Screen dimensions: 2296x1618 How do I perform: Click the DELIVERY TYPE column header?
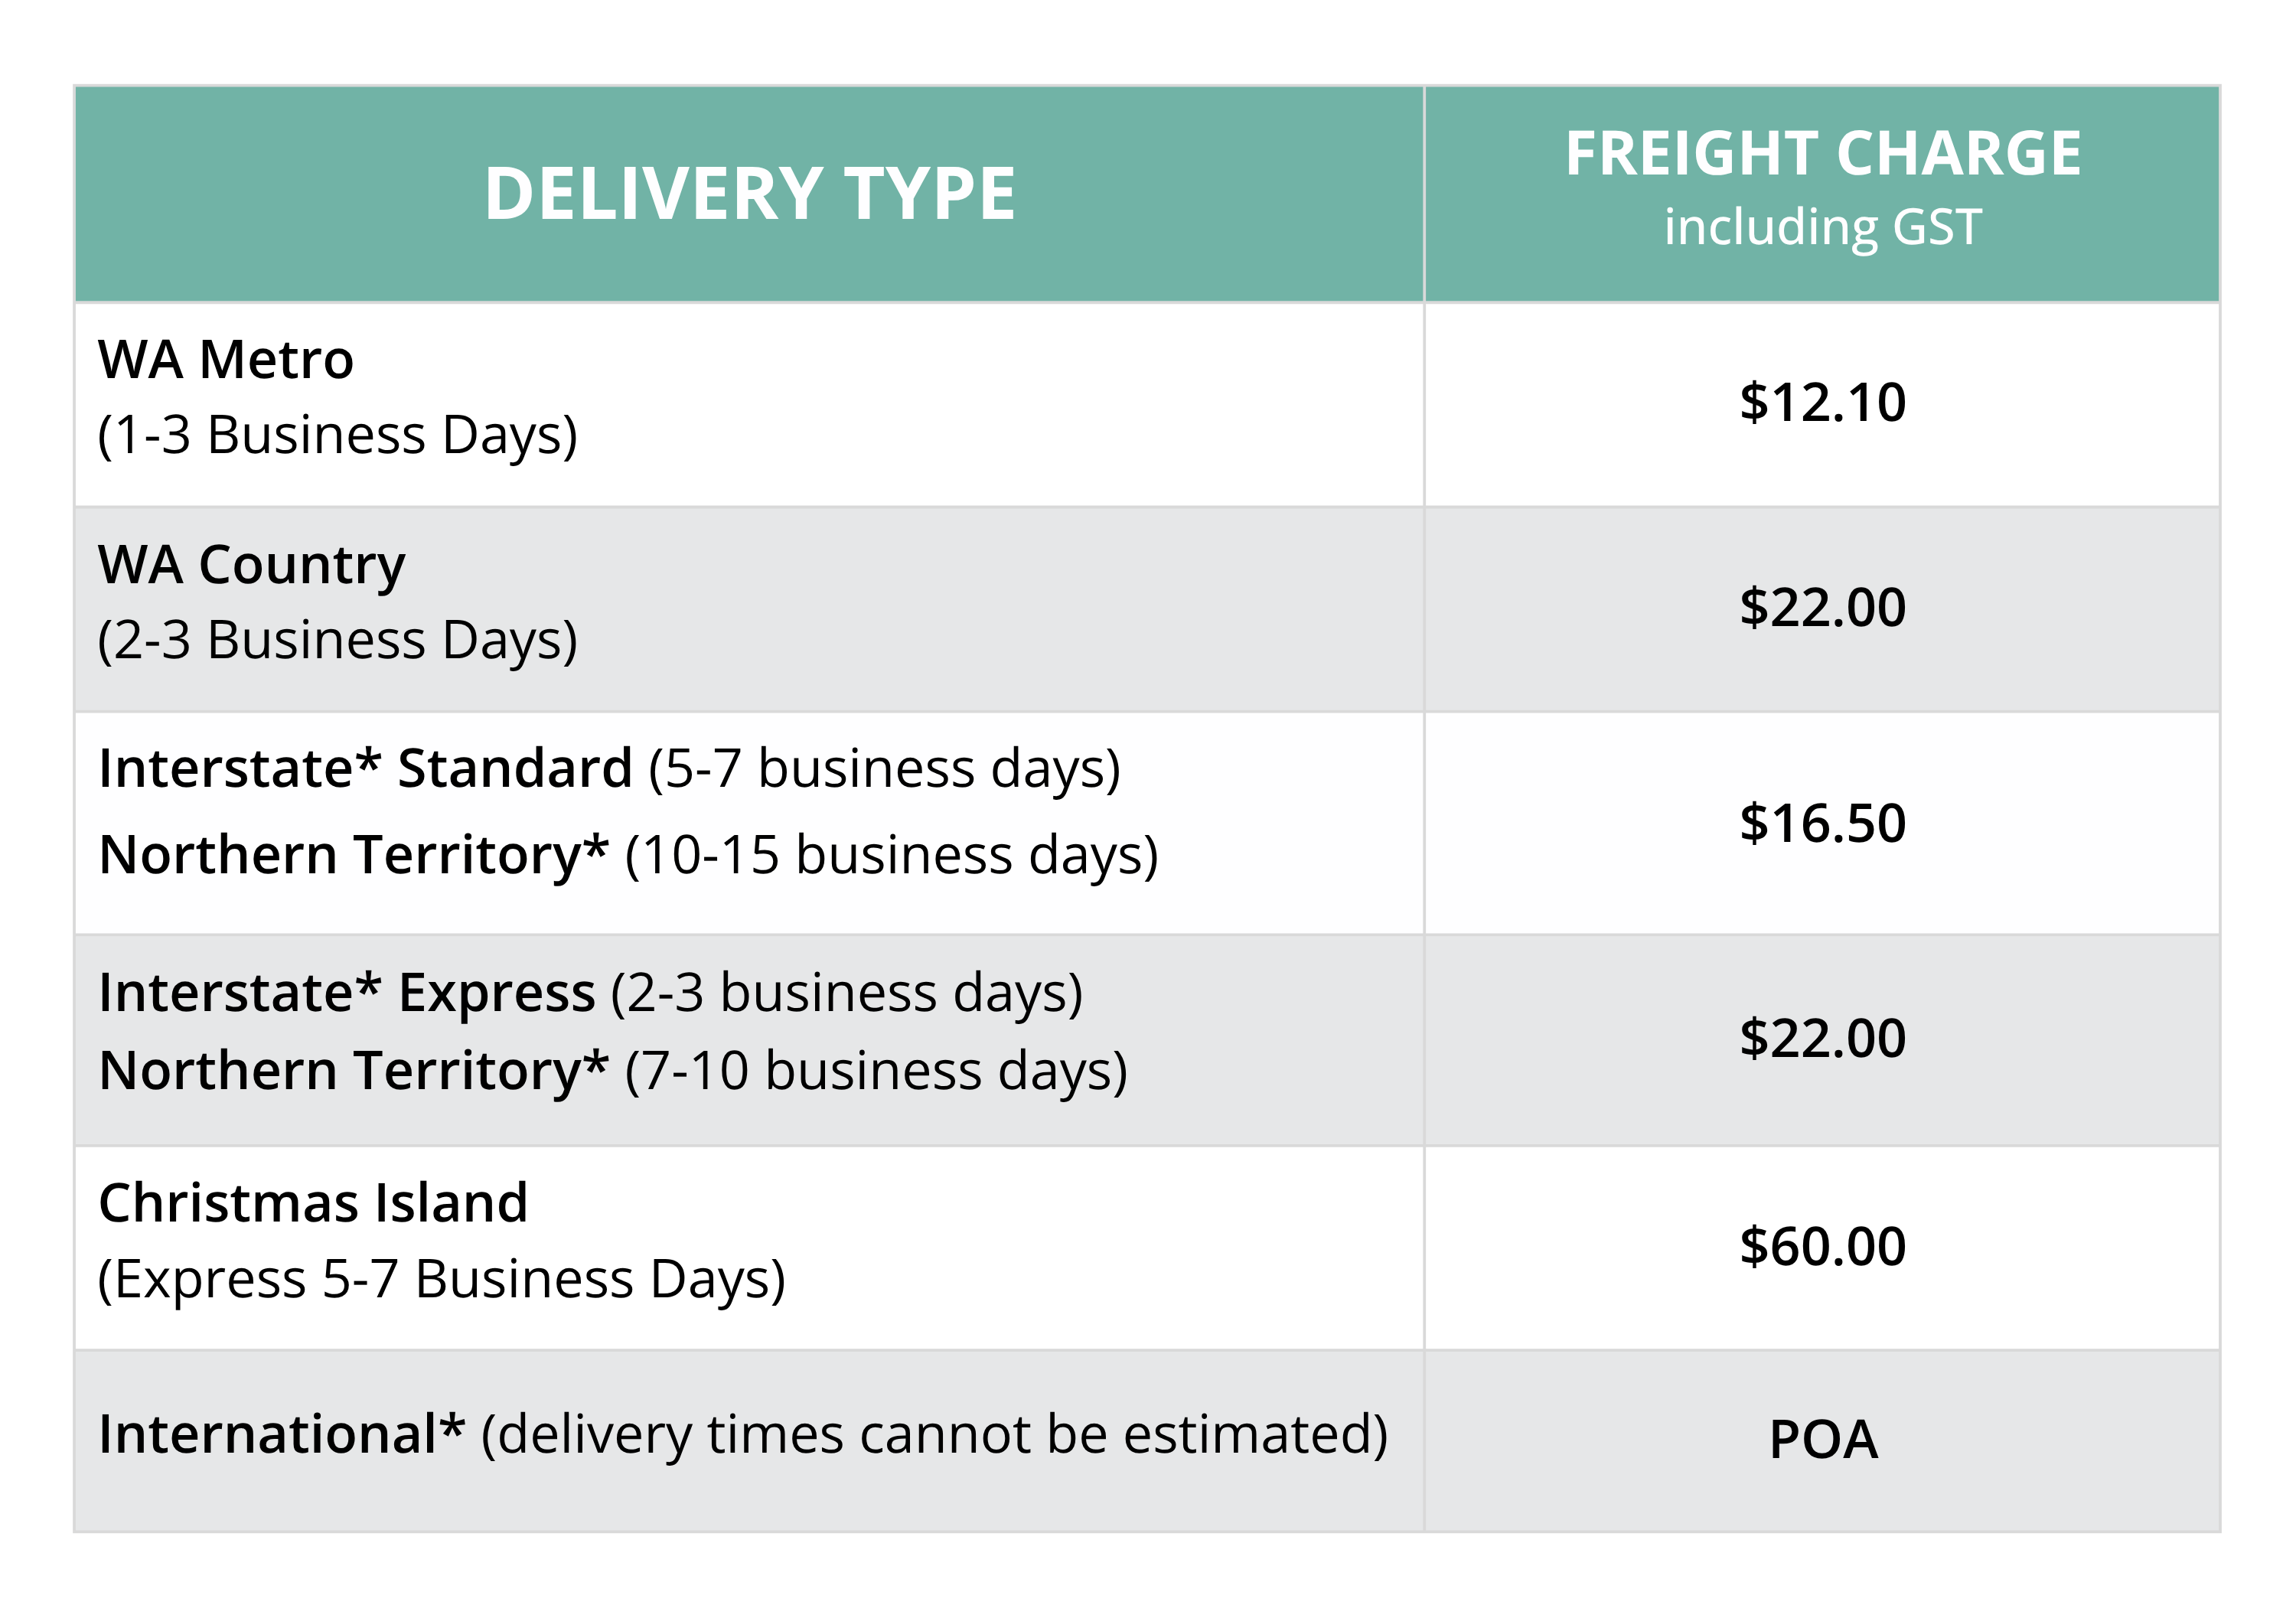click(x=749, y=194)
